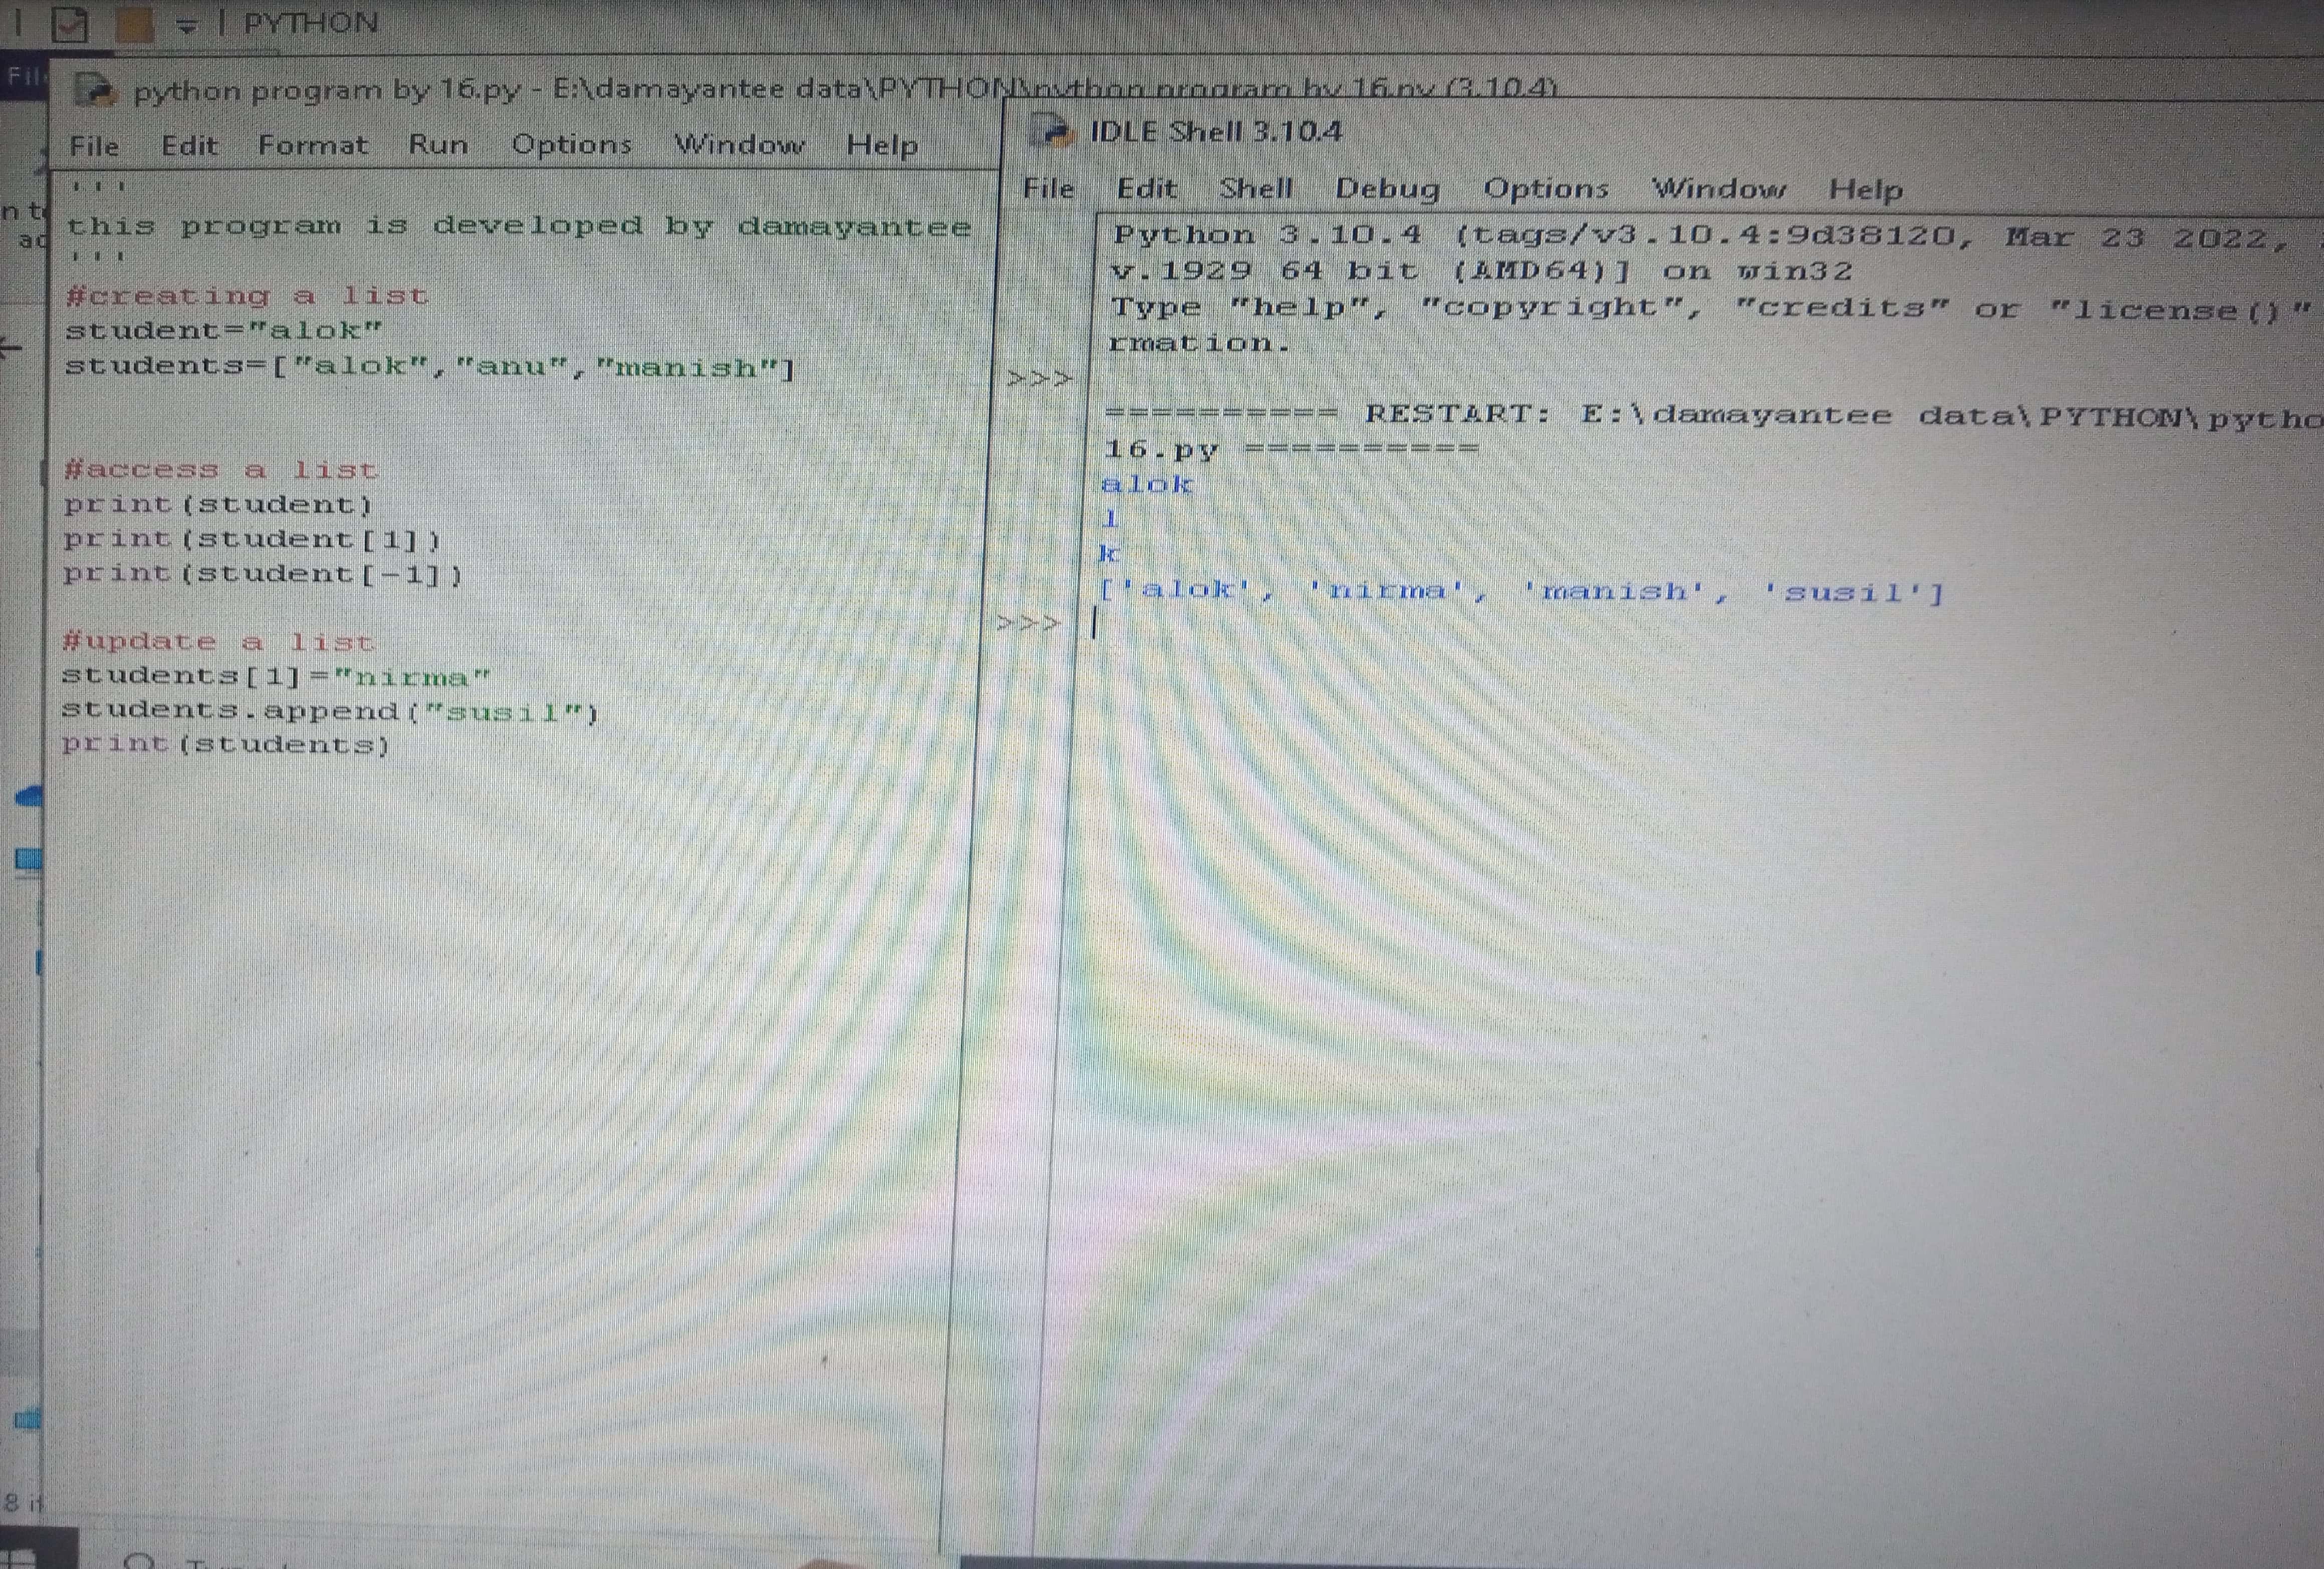Click the yellow New Folder icon
This screenshot has height=1569, width=2324.
[x=134, y=24]
